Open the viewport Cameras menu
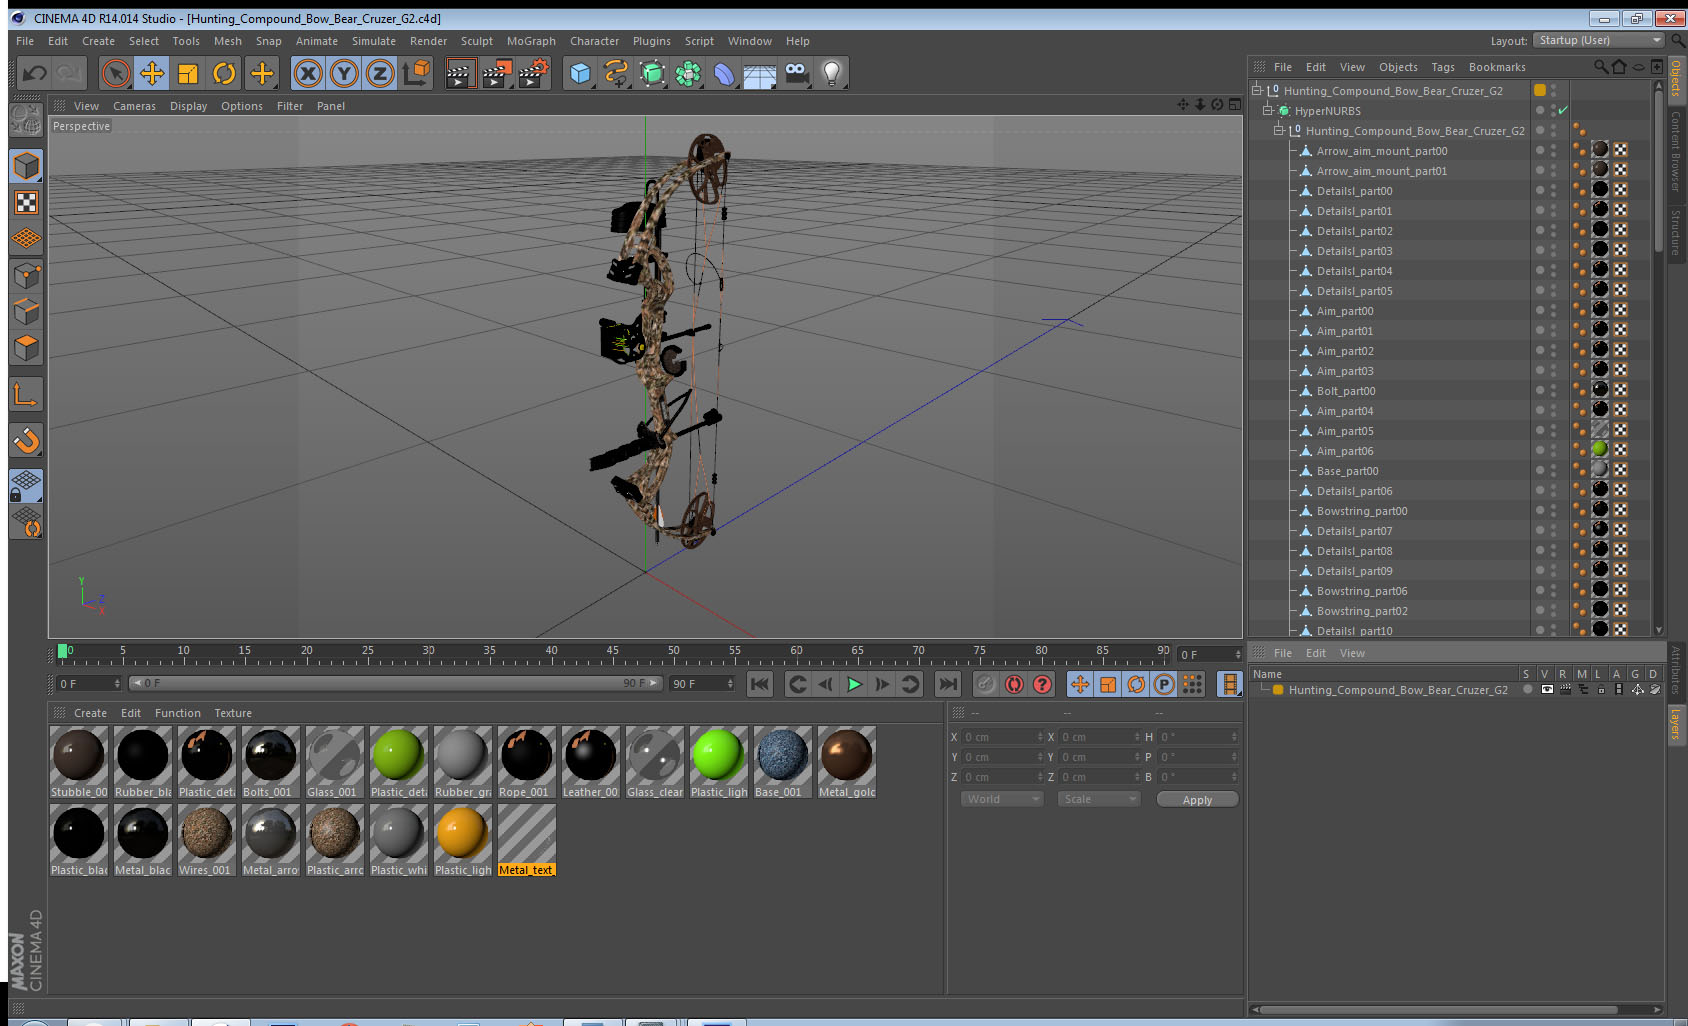Viewport: 1688px width, 1026px height. click(134, 106)
